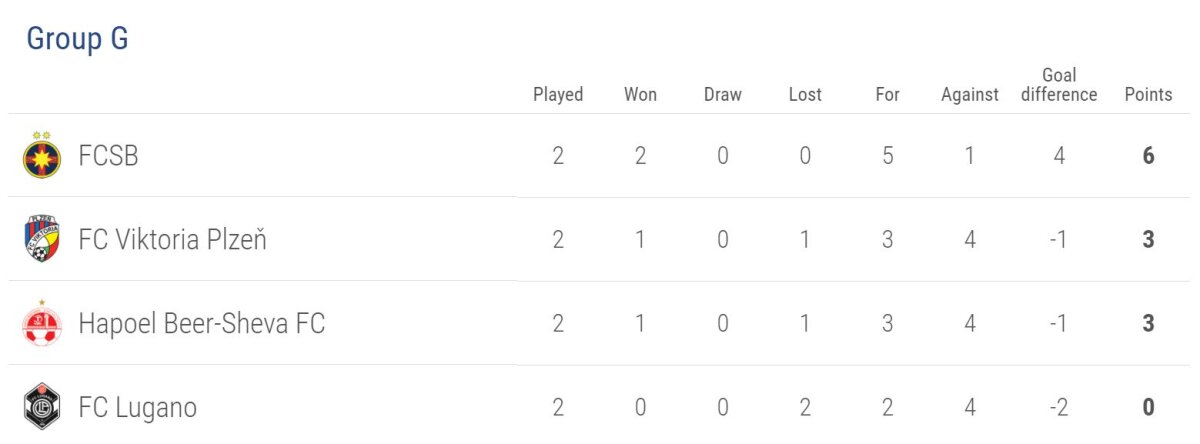Click the Played column header
Image resolution: width=1200 pixels, height=444 pixels.
(558, 94)
